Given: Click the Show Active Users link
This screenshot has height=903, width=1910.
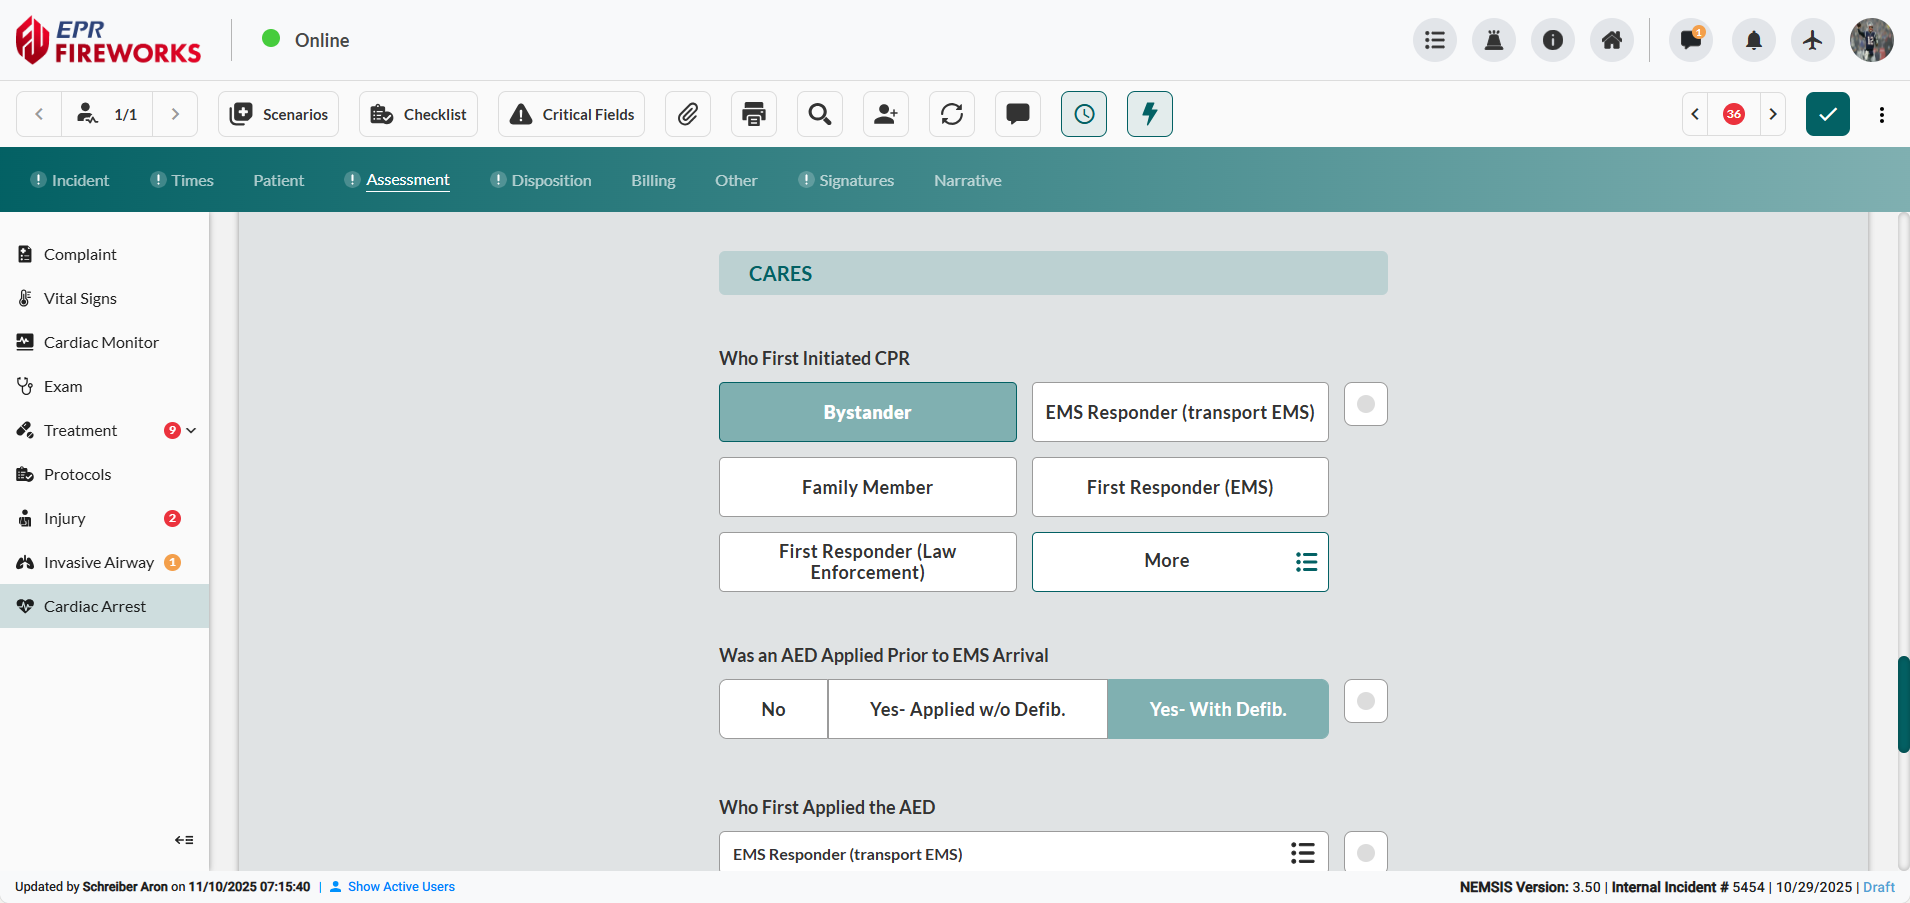Looking at the screenshot, I should click(x=401, y=887).
